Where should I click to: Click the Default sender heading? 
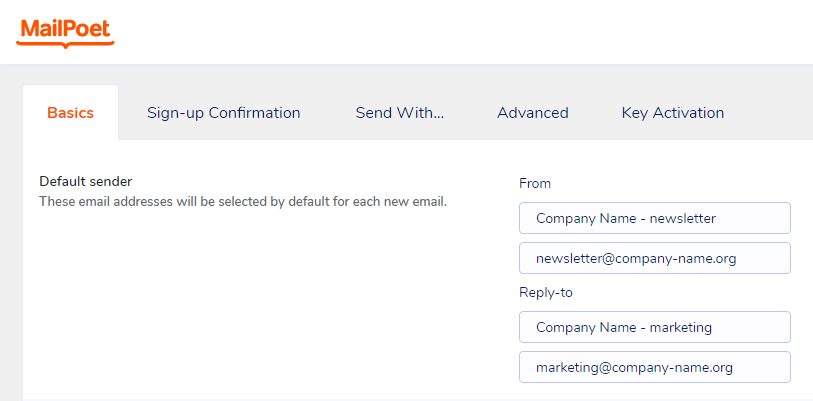(86, 181)
